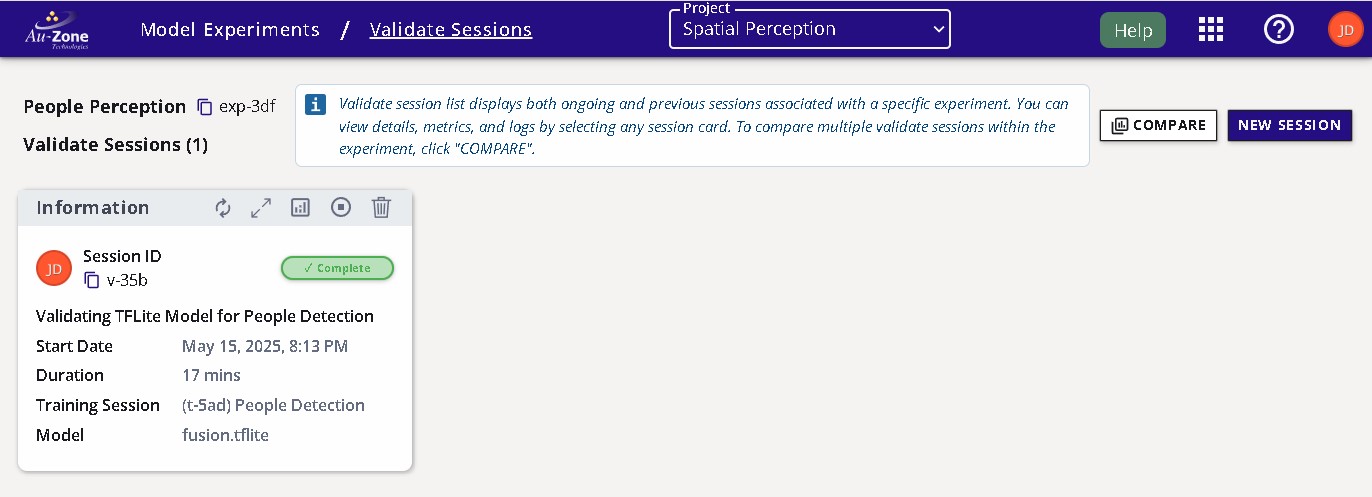1372x497 pixels.
Task: Start a NEW SESSION
Action: 1289,125
